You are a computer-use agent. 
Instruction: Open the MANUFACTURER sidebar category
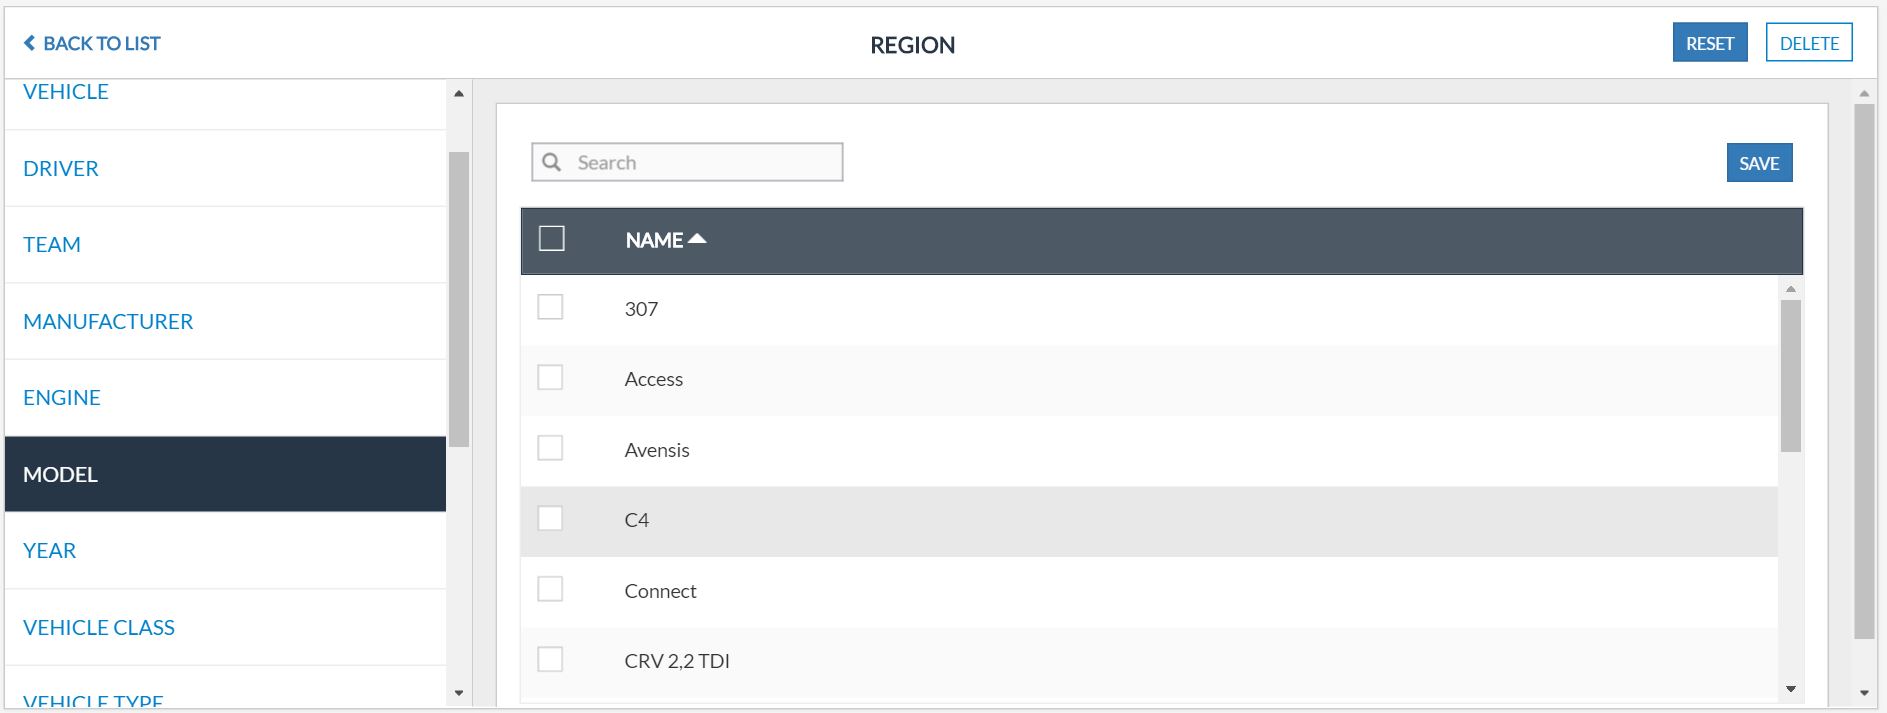click(108, 321)
